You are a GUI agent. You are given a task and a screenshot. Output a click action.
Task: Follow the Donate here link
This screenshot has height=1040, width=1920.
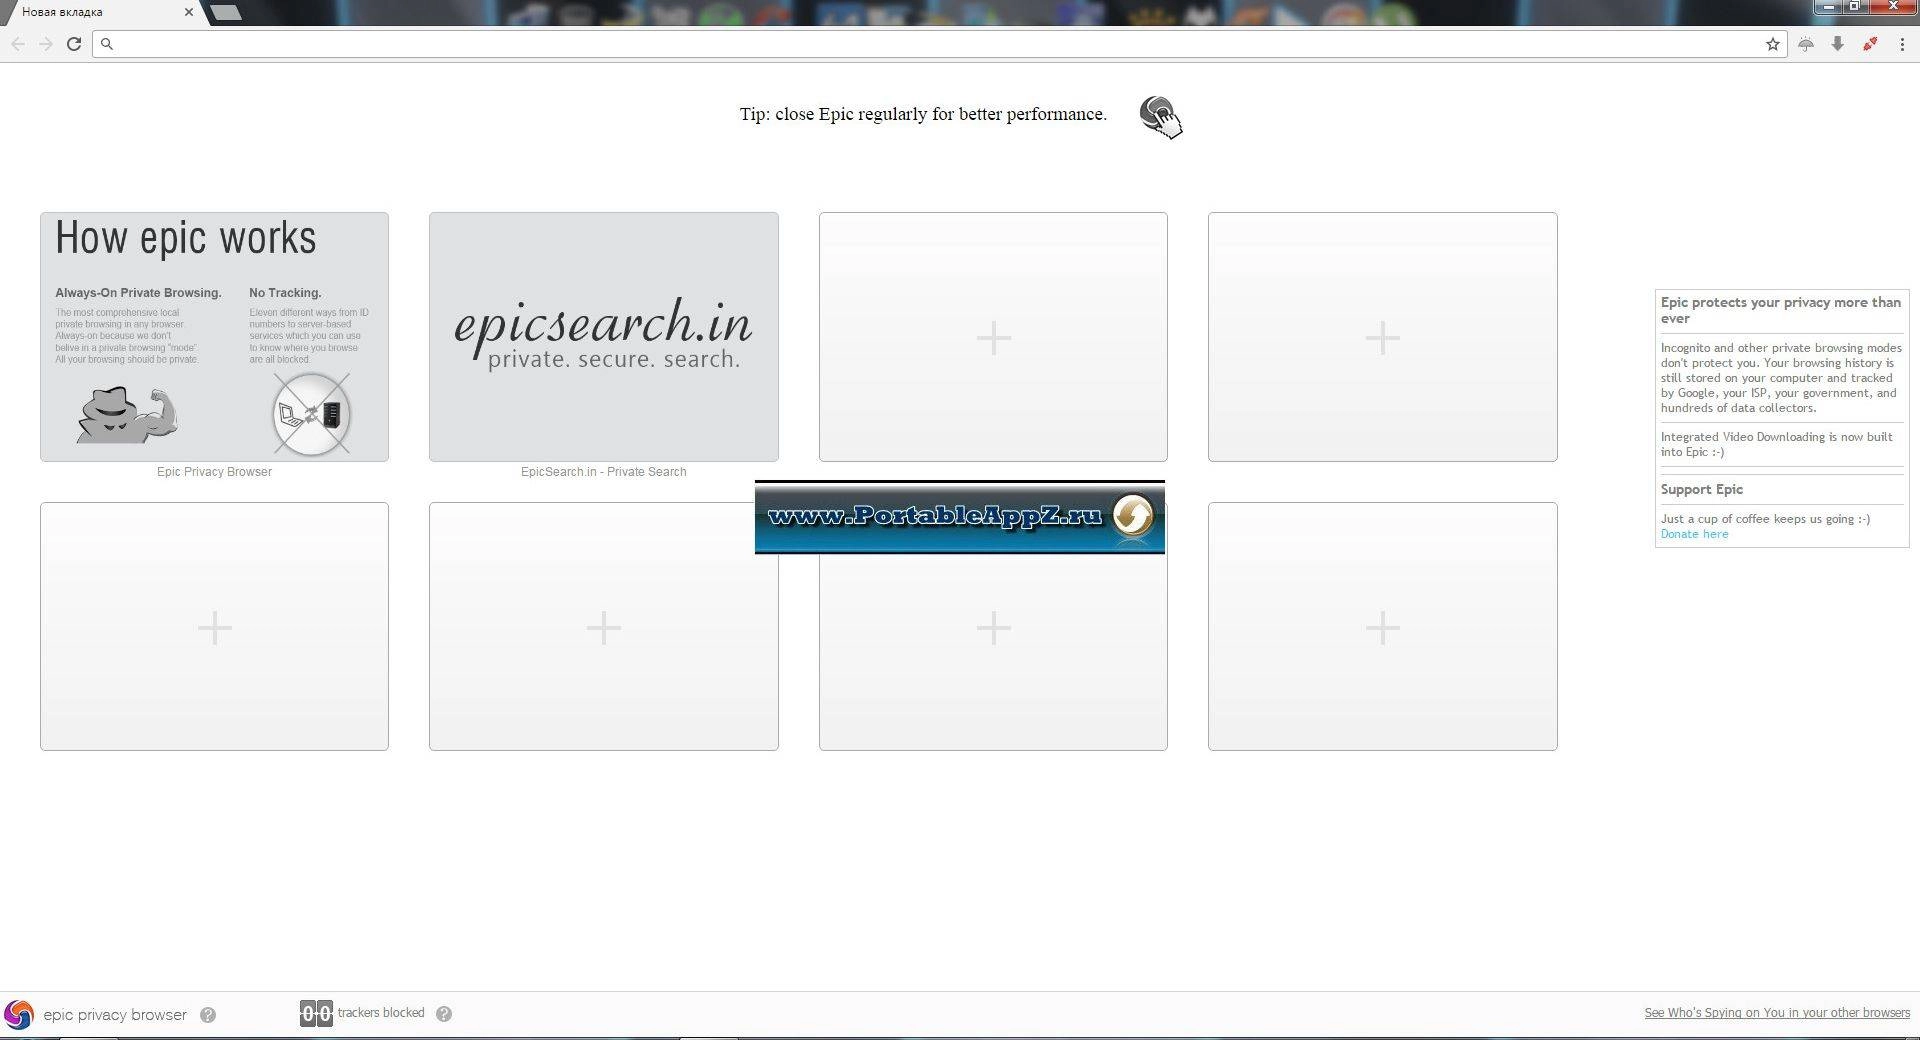(x=1694, y=534)
